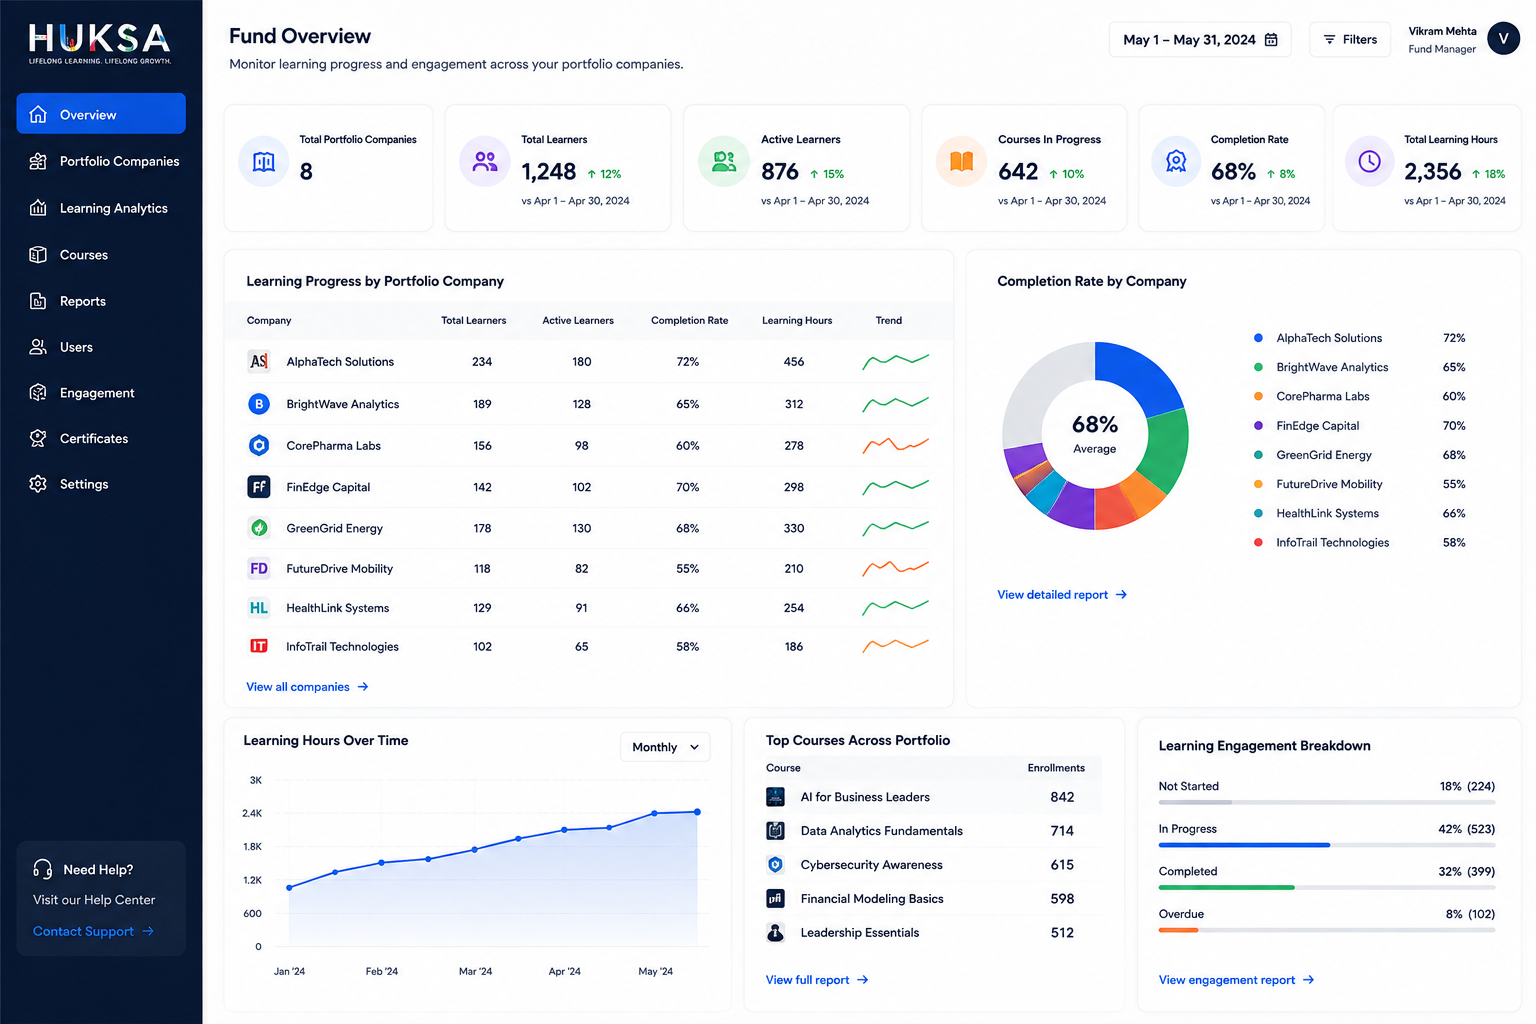Image resolution: width=1536 pixels, height=1024 pixels.
Task: Click the AlphaTech Solutions company logo
Action: [259, 361]
